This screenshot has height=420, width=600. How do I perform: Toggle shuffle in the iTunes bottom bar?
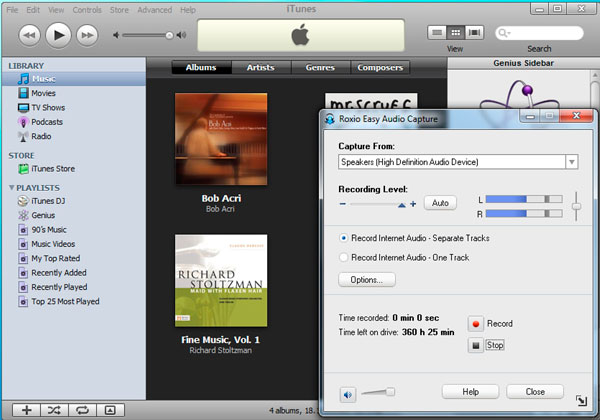(x=54, y=410)
